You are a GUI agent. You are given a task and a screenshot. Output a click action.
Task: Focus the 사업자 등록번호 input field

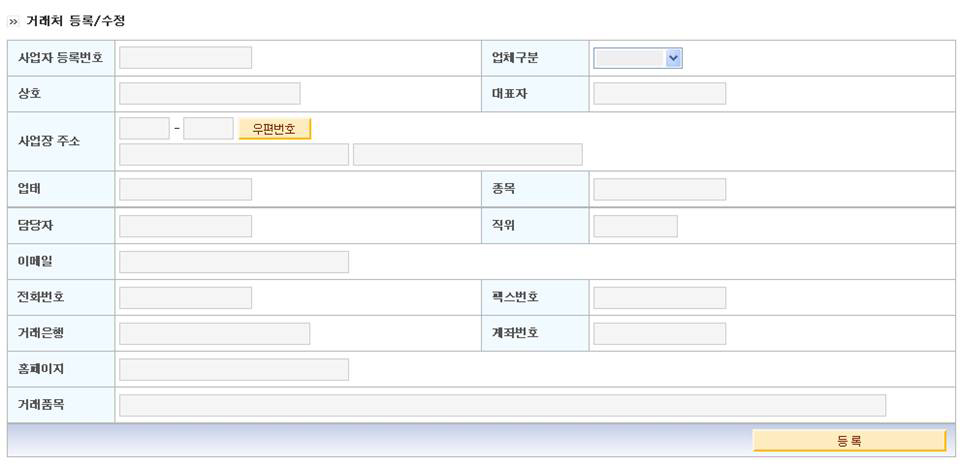click(186, 58)
